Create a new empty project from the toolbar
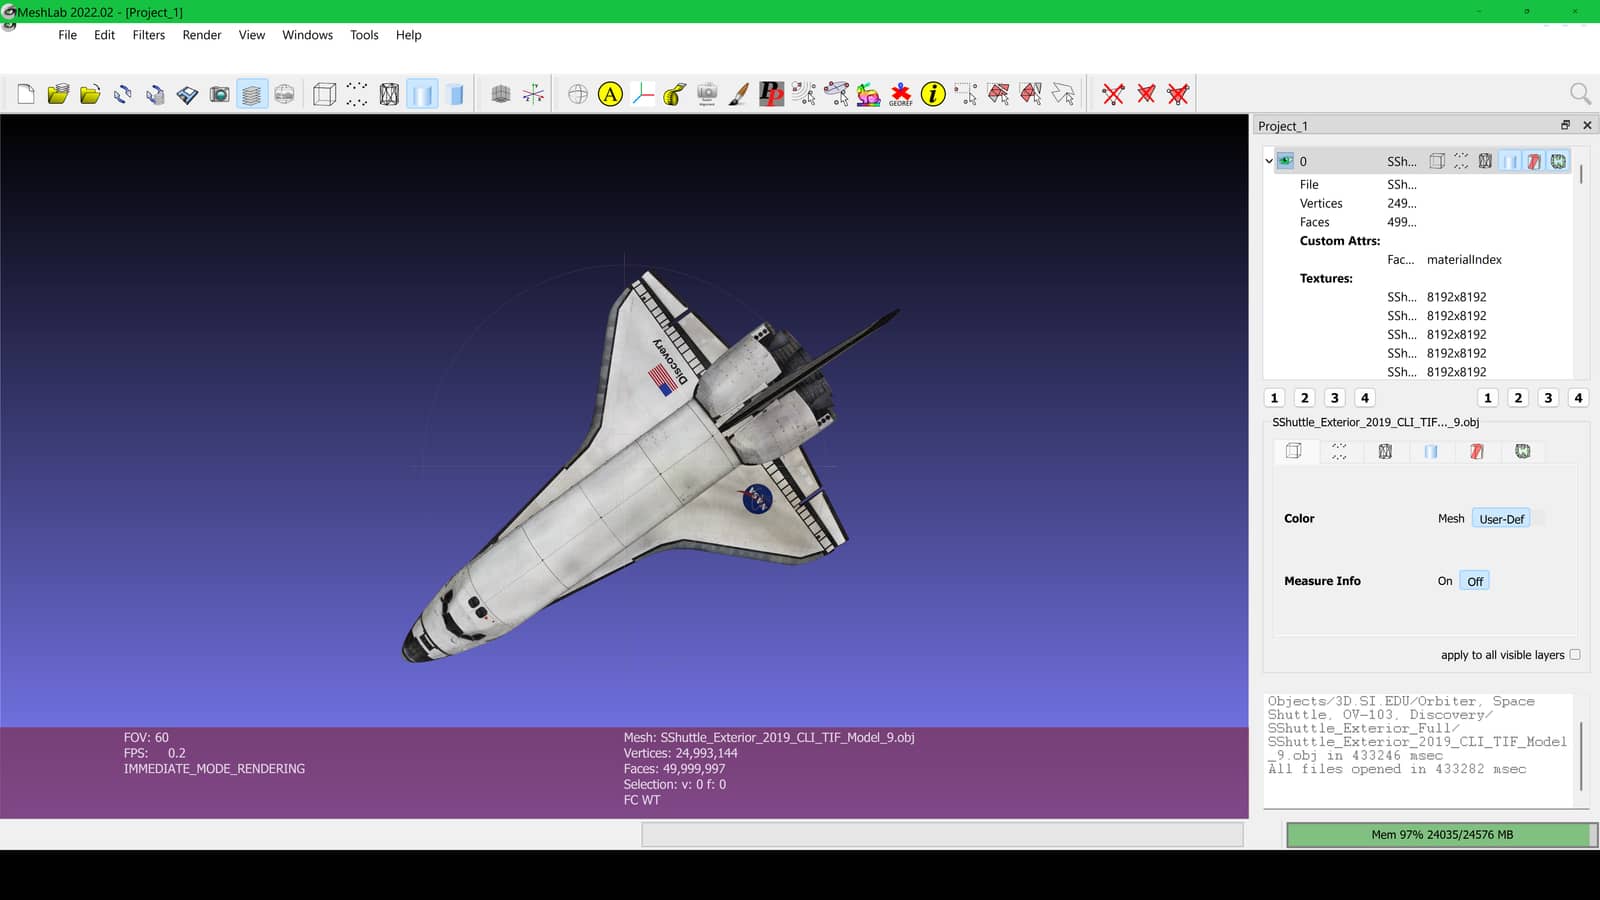 (26, 94)
